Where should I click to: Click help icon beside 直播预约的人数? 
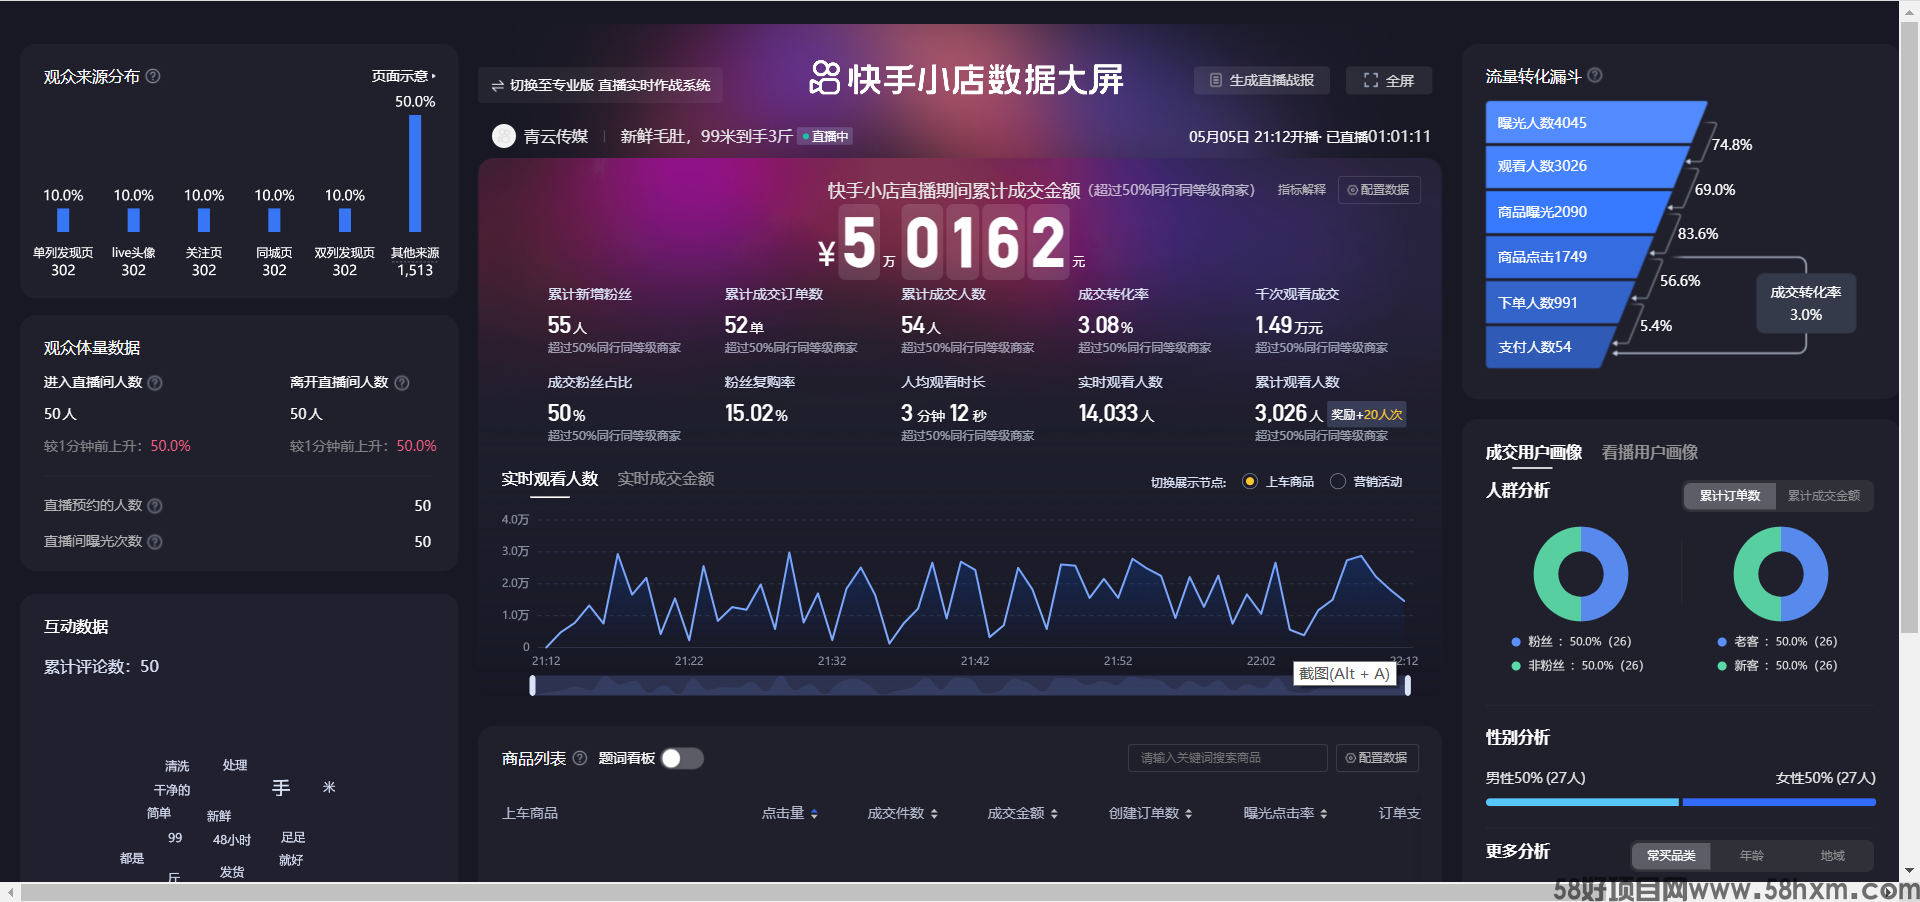coord(155,506)
